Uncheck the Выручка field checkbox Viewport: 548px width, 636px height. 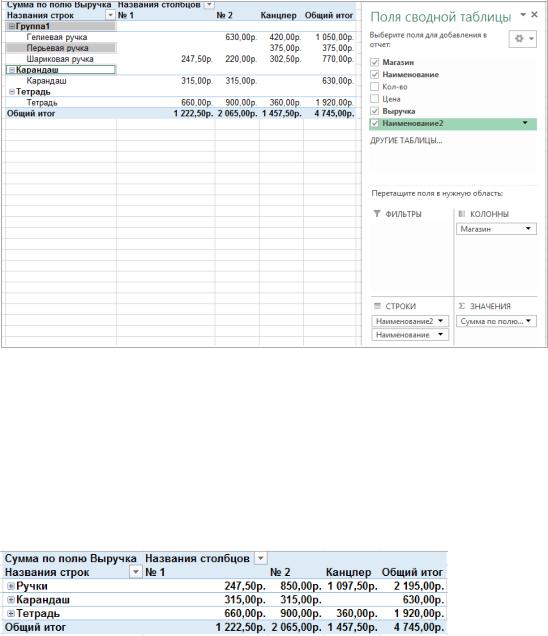point(374,111)
